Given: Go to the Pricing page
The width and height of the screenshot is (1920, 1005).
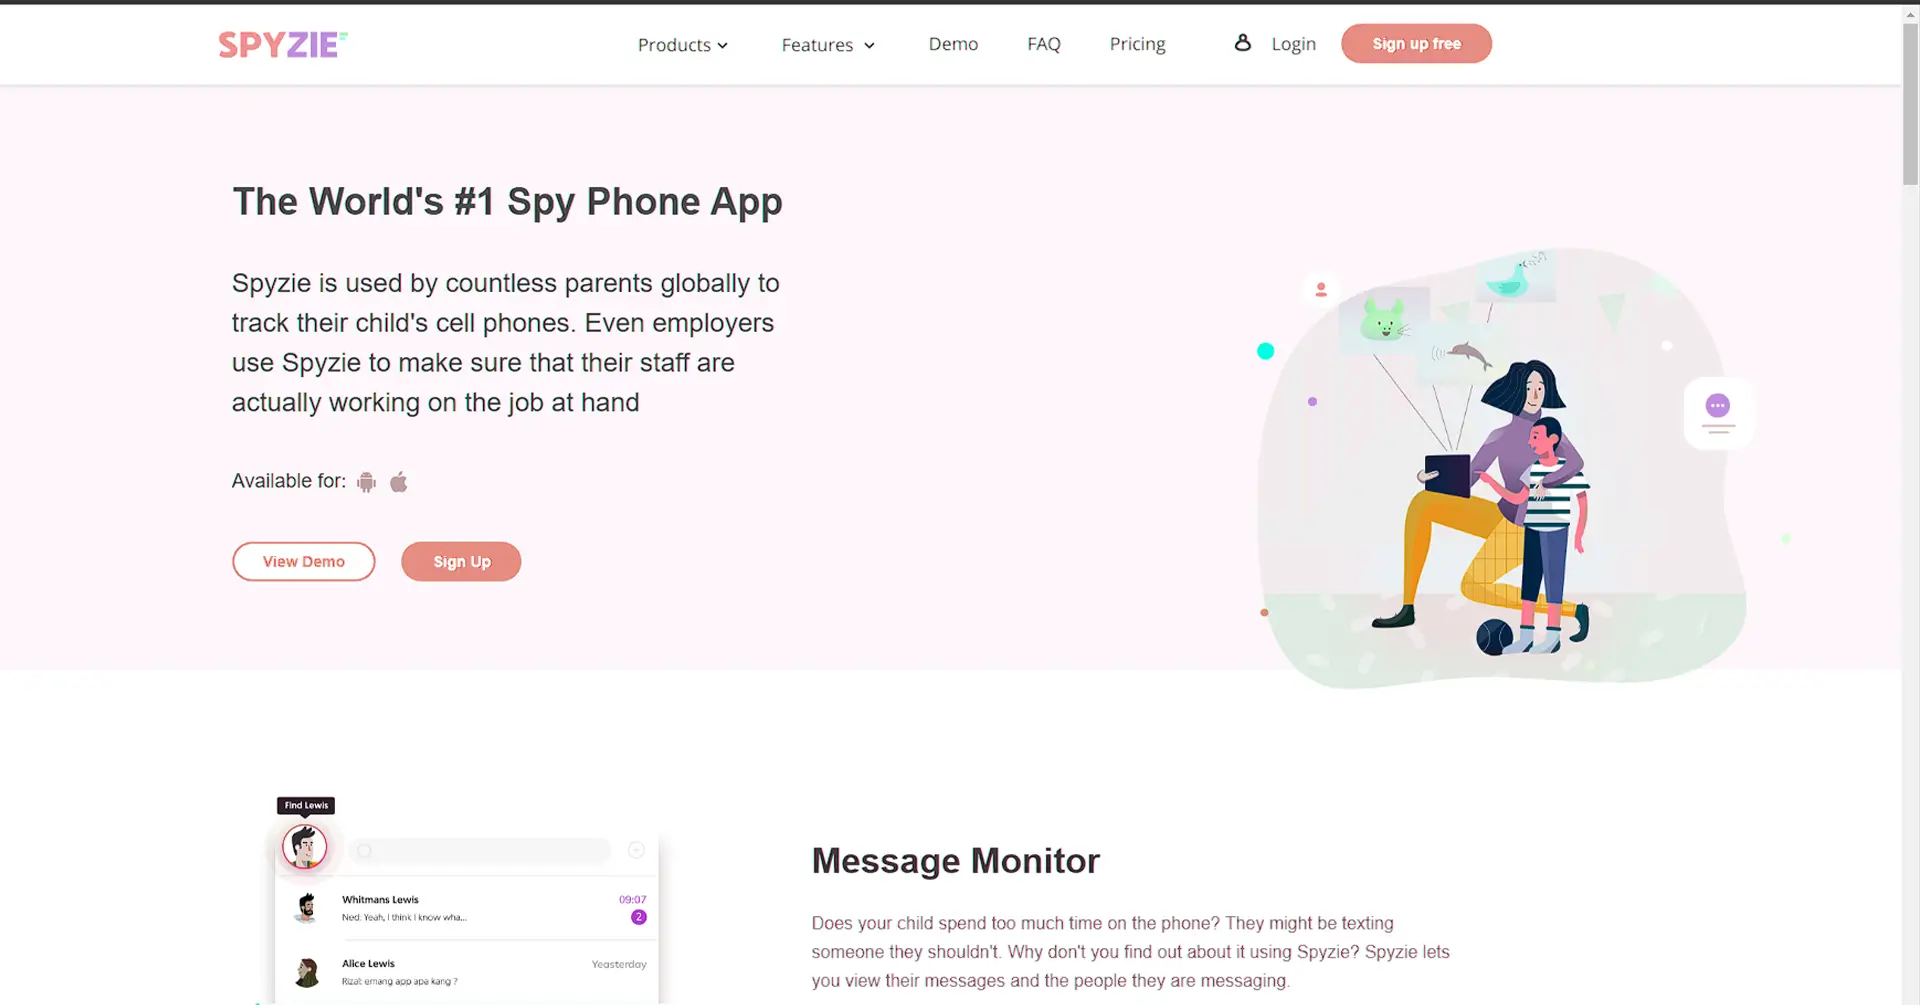Looking at the screenshot, I should (x=1137, y=44).
